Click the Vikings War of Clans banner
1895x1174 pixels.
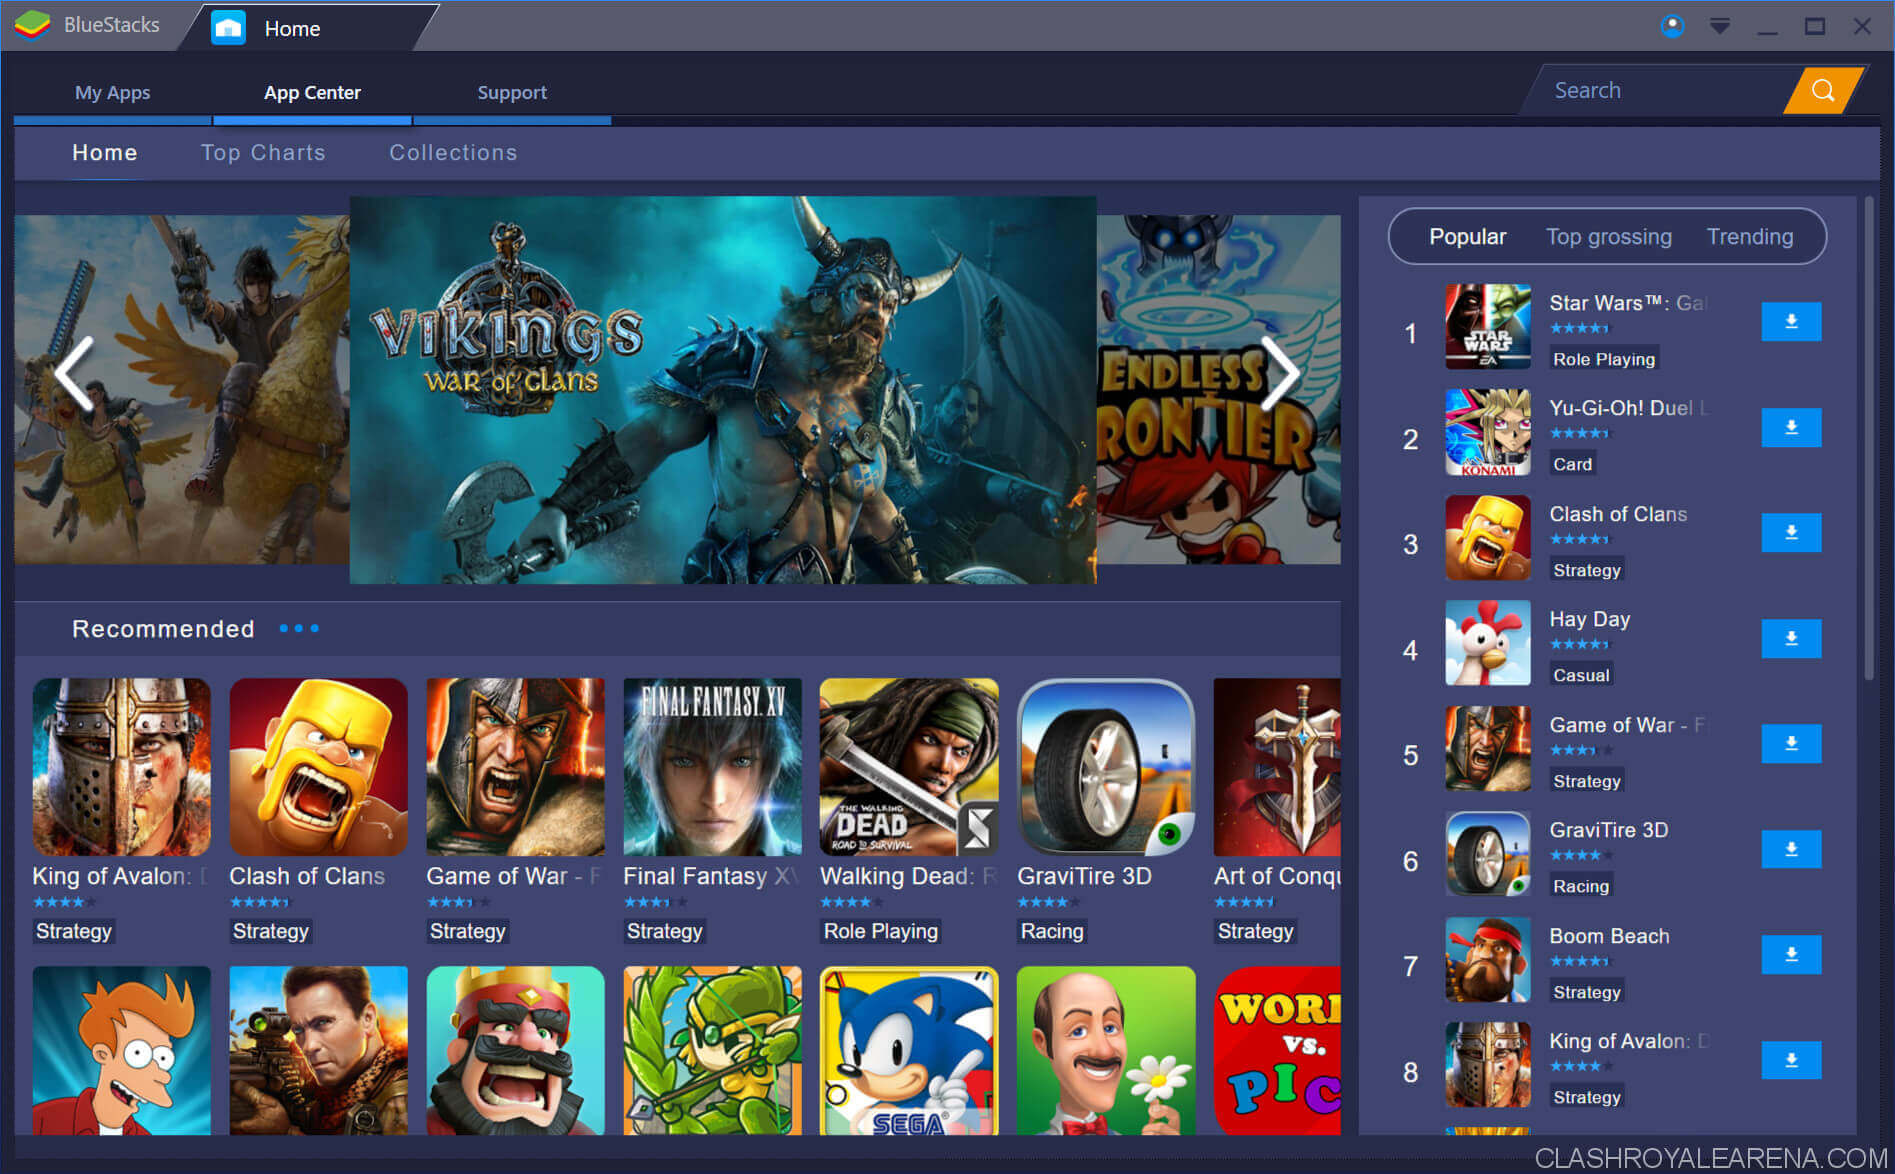pyautogui.click(x=722, y=390)
